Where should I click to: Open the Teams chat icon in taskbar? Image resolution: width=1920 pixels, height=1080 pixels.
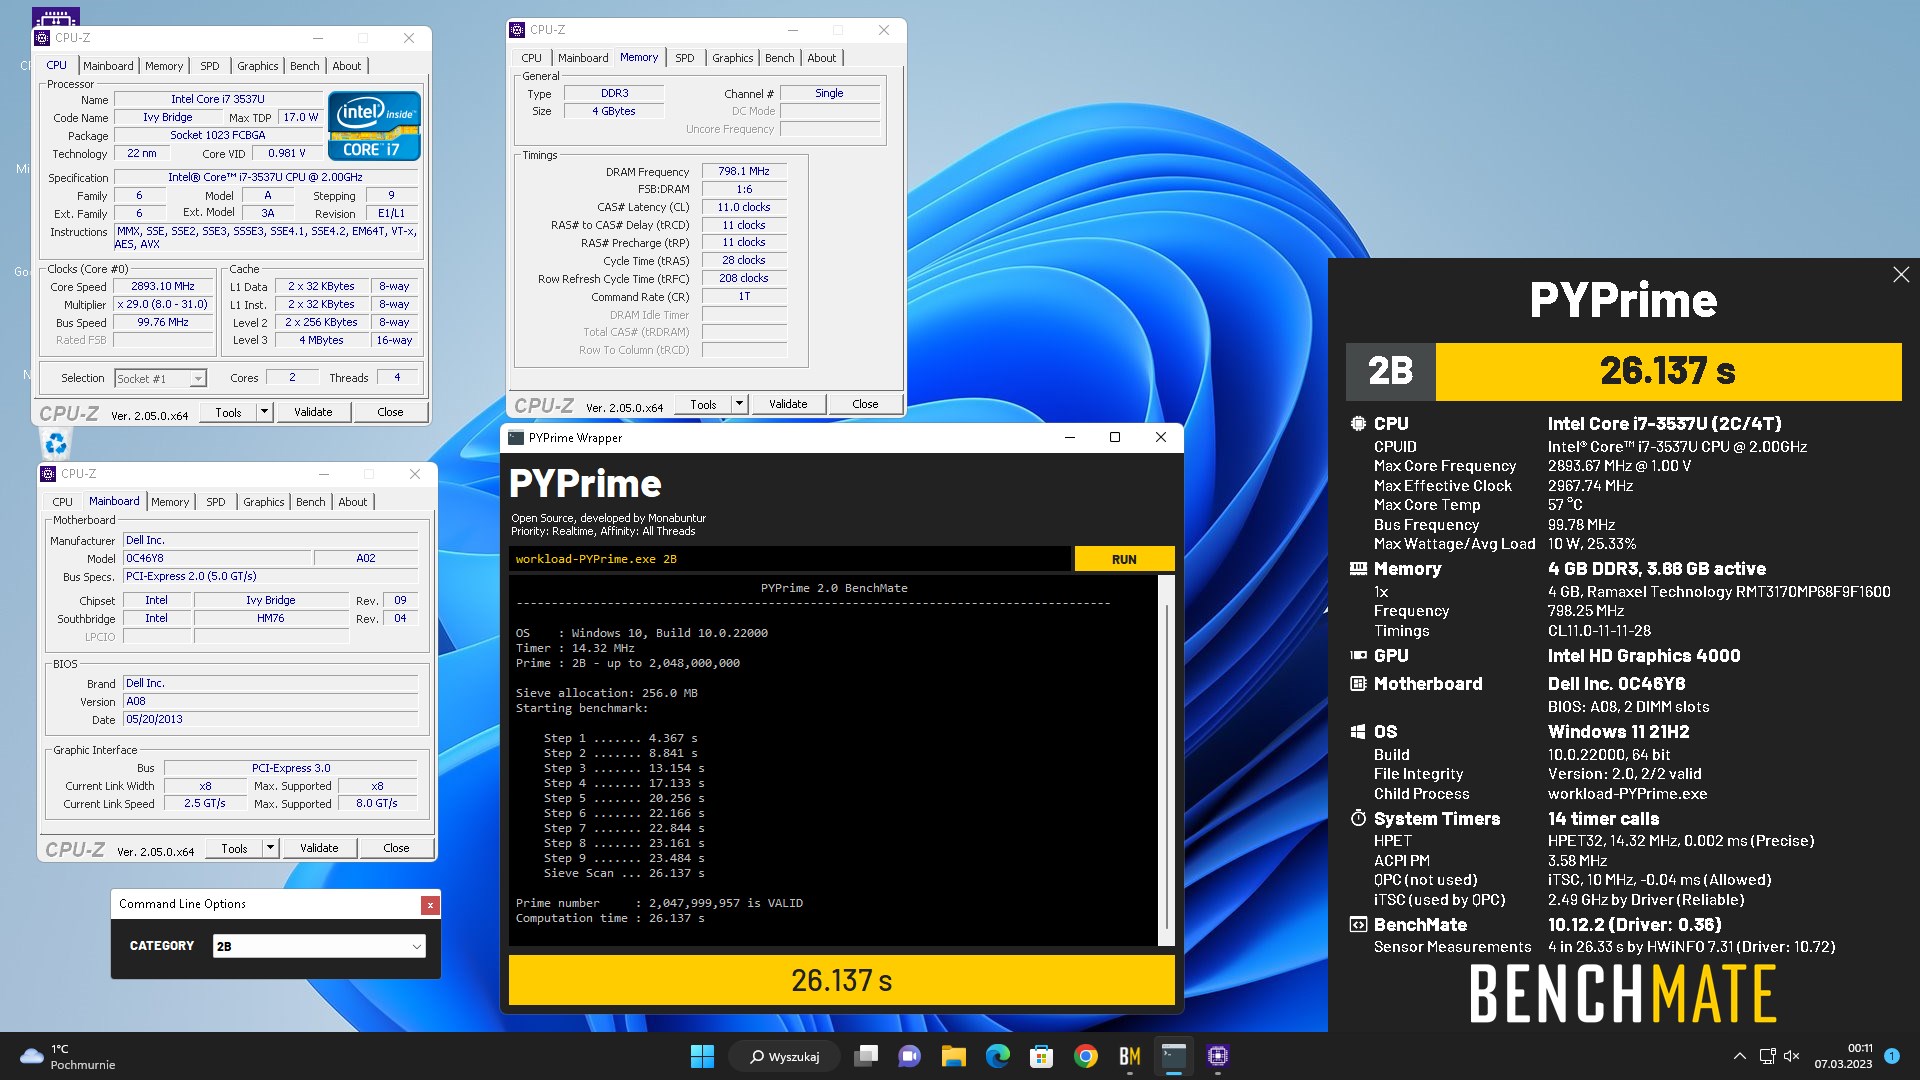[909, 1056]
